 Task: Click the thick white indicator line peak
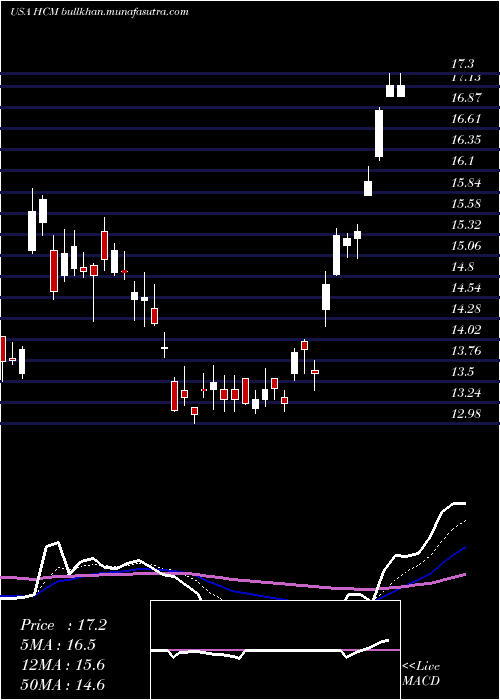(459, 504)
